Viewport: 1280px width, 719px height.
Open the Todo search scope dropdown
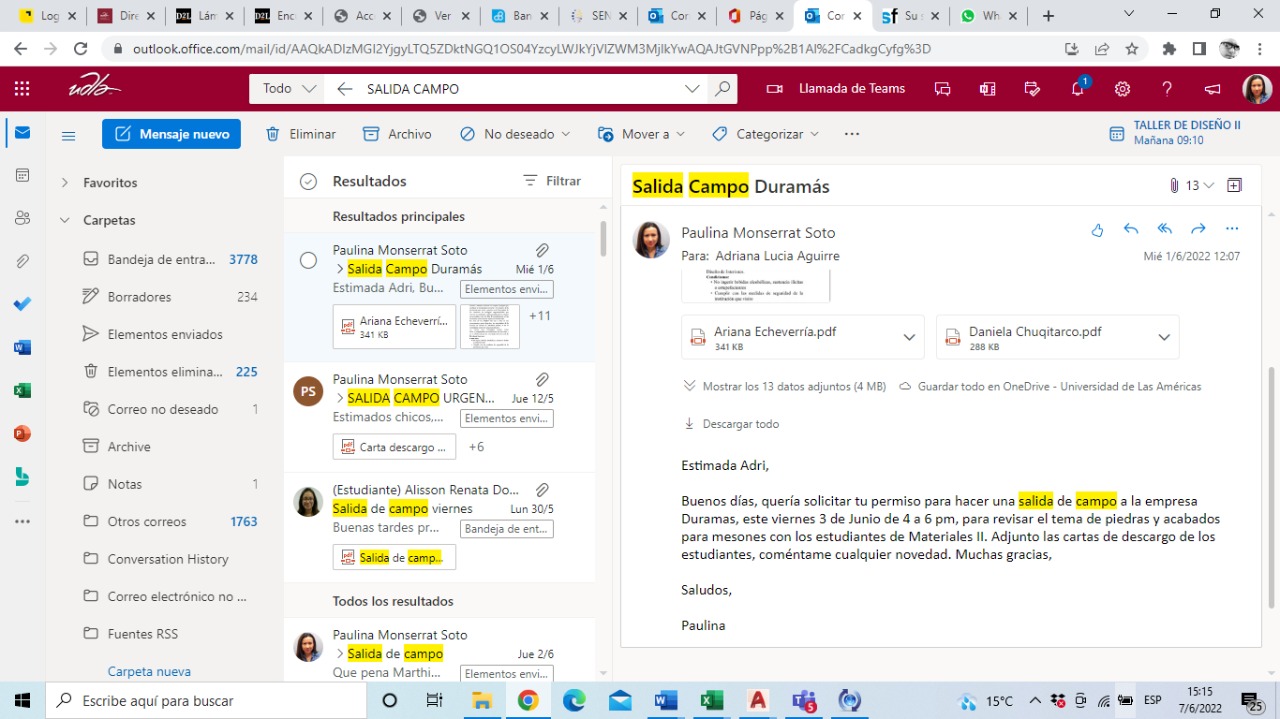[288, 89]
